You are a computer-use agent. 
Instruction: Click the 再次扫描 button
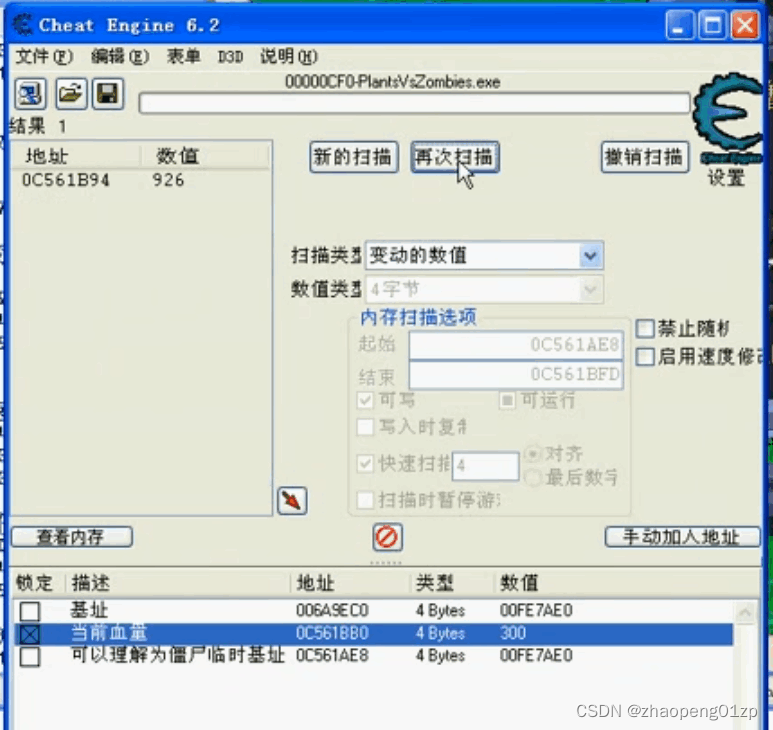coord(455,157)
